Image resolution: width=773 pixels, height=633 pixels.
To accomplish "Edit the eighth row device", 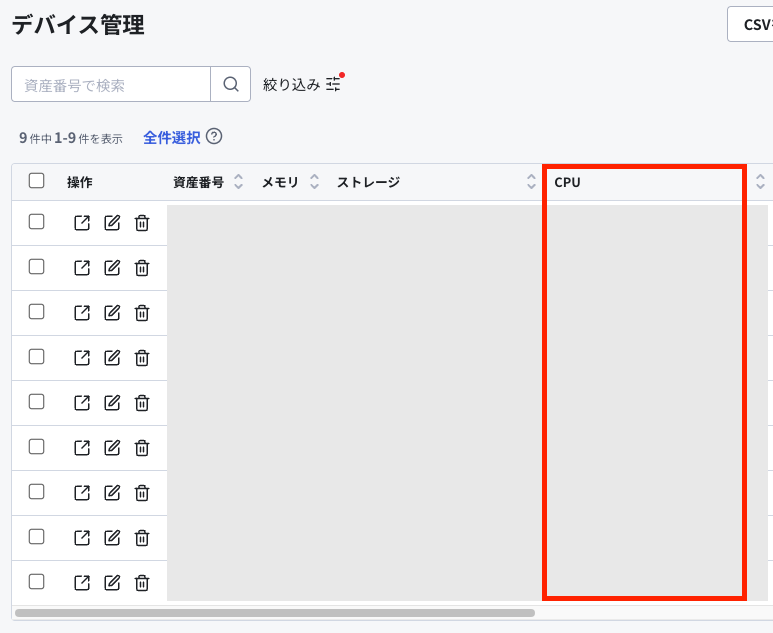I will 112,538.
